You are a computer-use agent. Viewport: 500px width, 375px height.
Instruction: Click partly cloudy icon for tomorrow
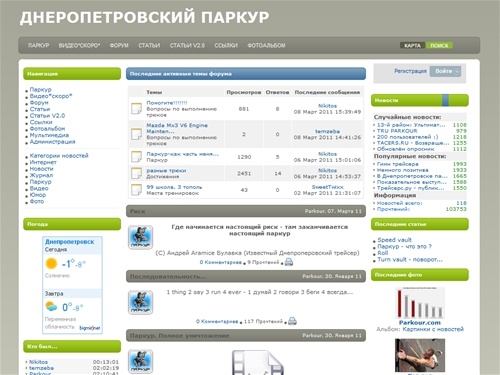[51, 306]
